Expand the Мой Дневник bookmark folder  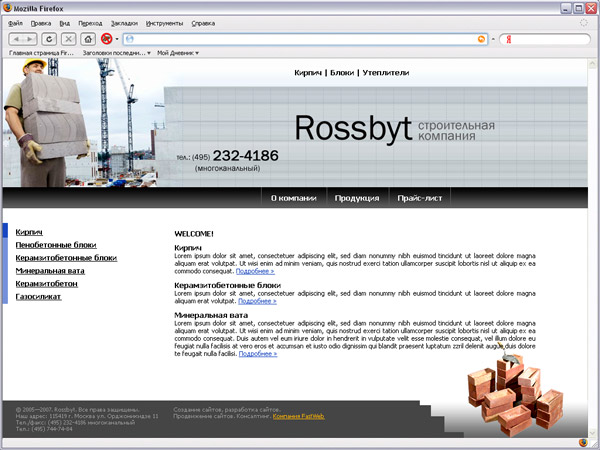(197, 52)
